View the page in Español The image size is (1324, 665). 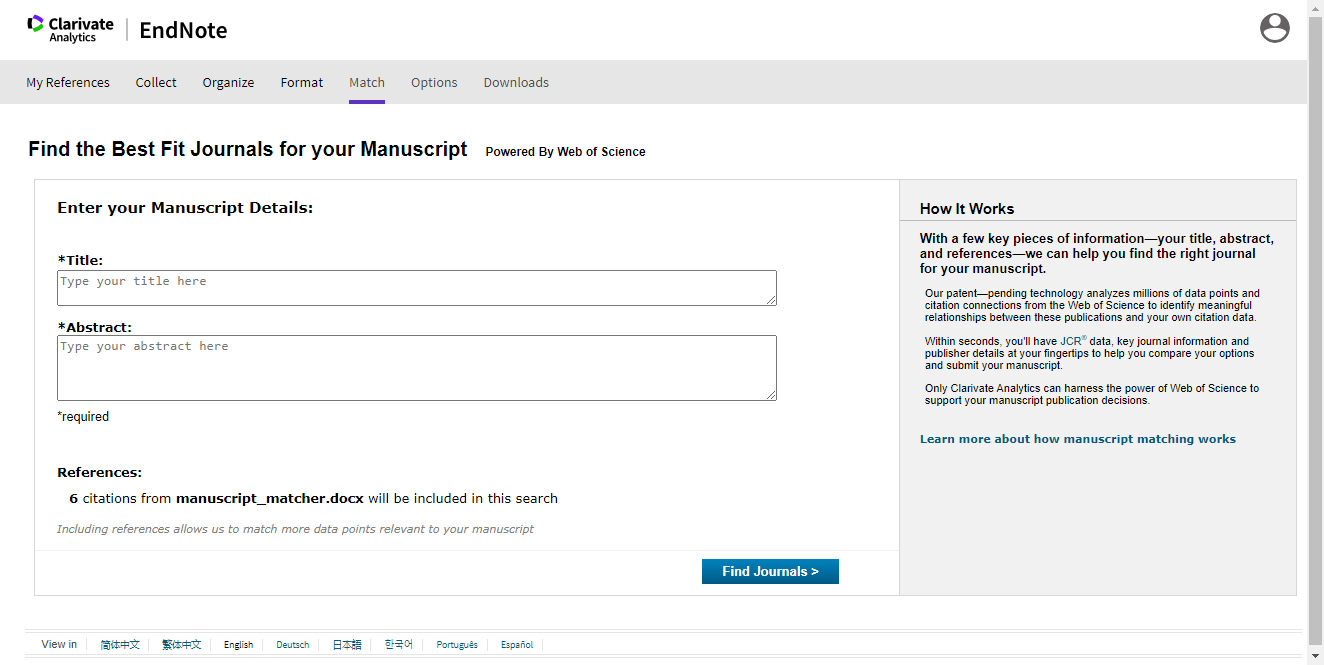517,645
